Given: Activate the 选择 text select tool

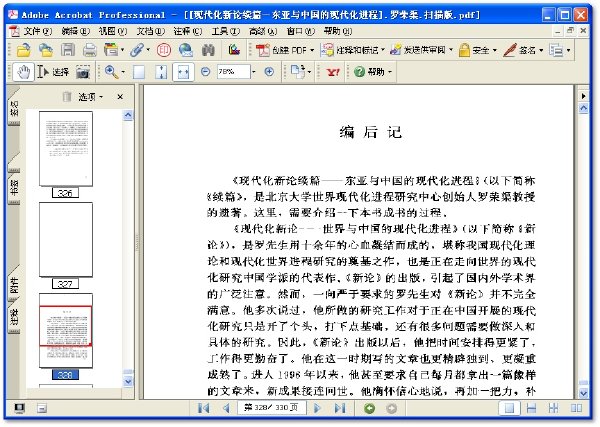Looking at the screenshot, I should pyautogui.click(x=53, y=72).
